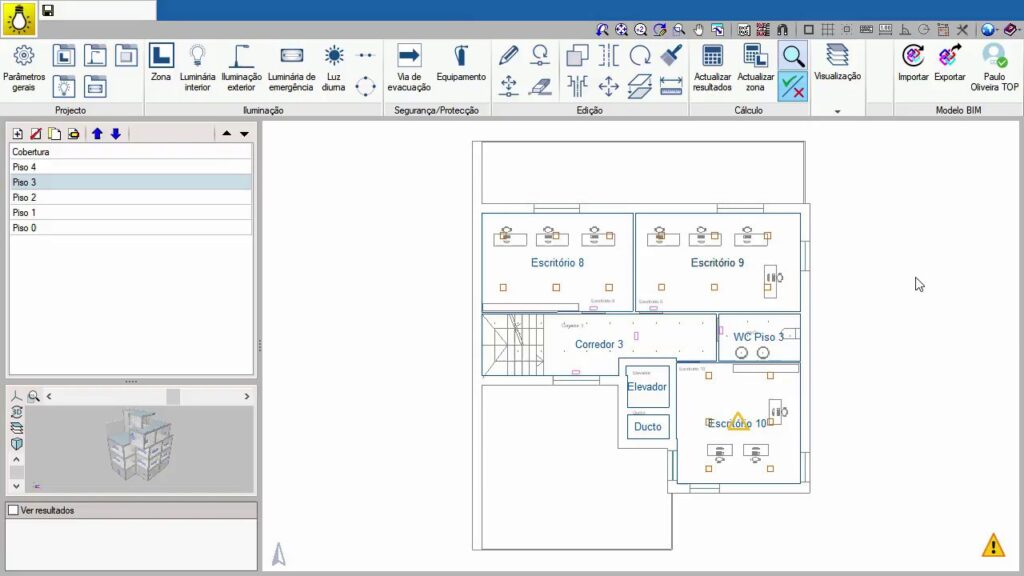Toggle the magnifier button in Cálculo

(x=793, y=56)
